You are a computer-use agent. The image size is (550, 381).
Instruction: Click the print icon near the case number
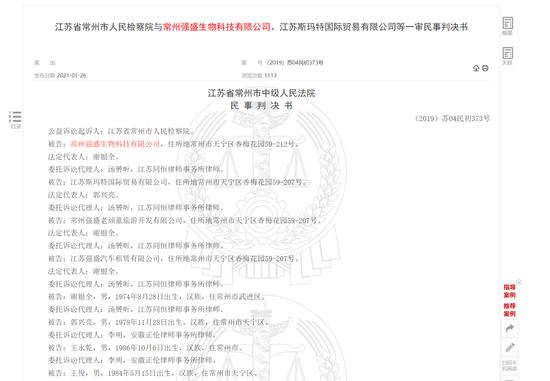(x=485, y=68)
